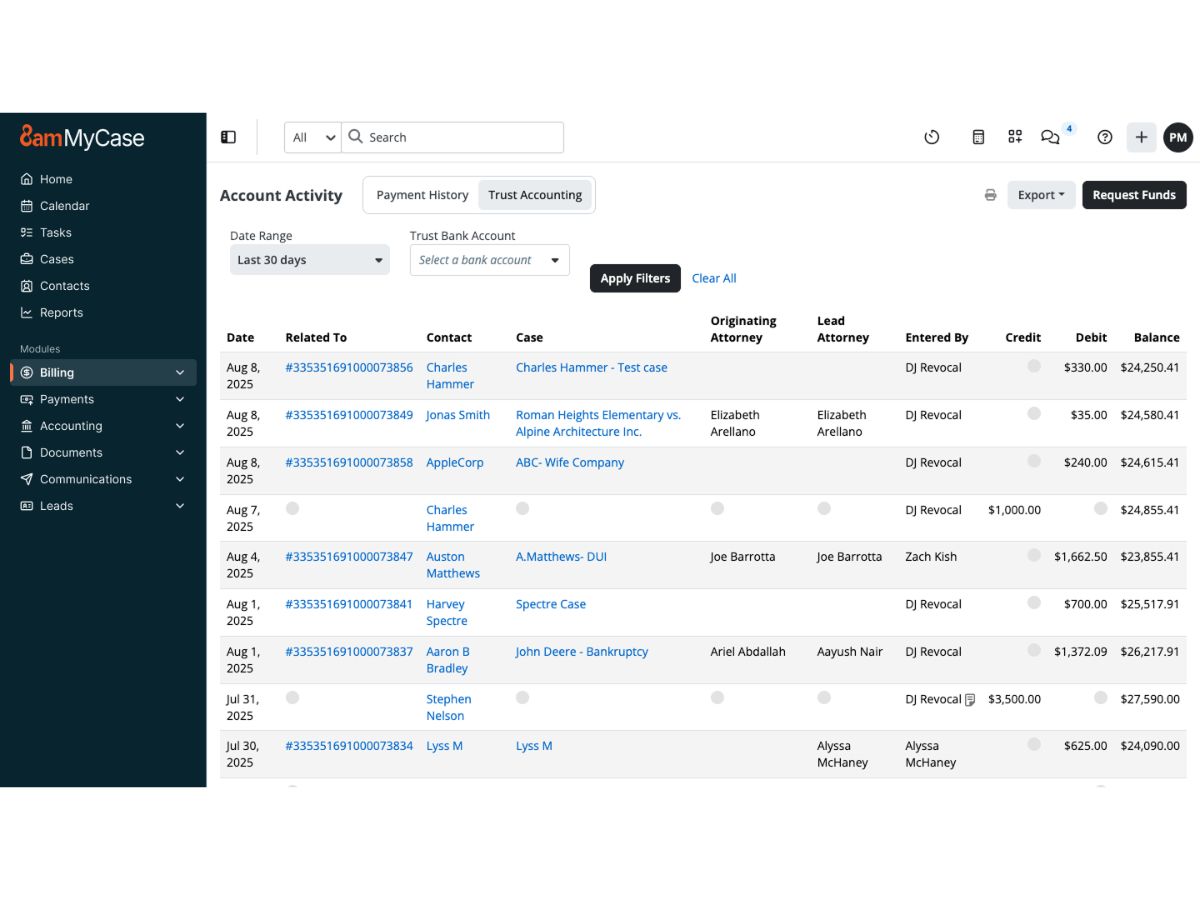Open the Date Range Last 30 days dropdown
Screen dimensions: 1200x900
pyautogui.click(x=310, y=260)
